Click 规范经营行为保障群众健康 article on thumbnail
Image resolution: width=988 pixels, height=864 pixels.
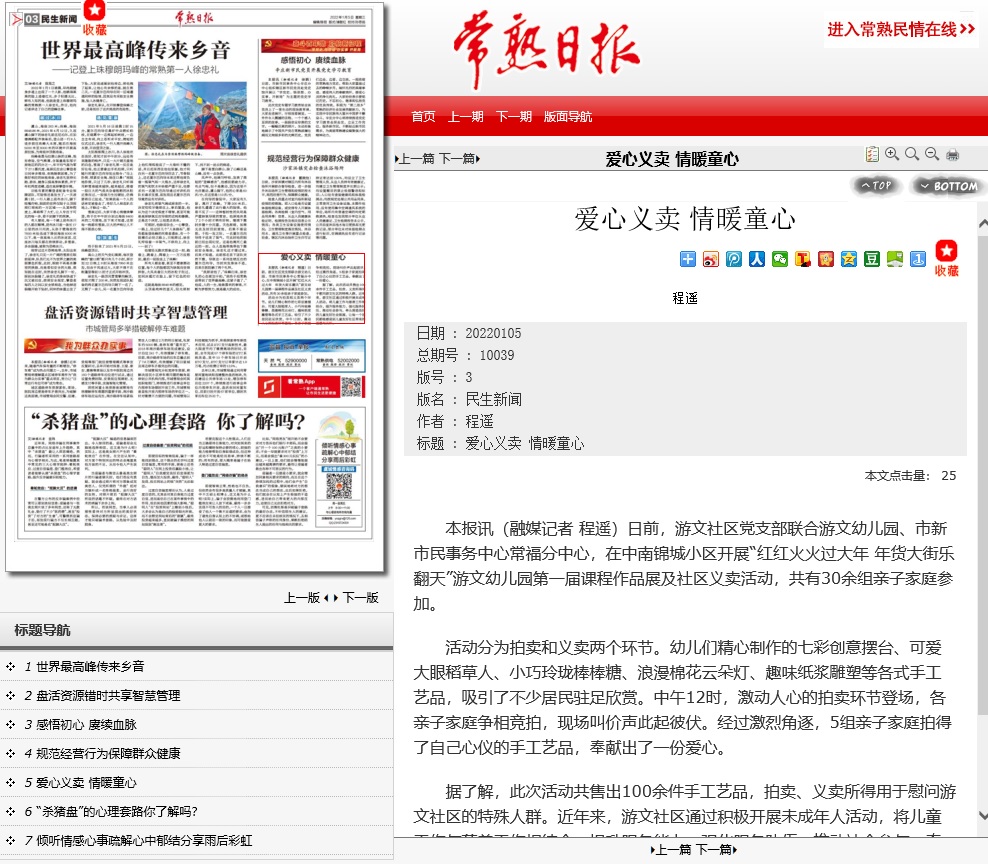pos(313,195)
